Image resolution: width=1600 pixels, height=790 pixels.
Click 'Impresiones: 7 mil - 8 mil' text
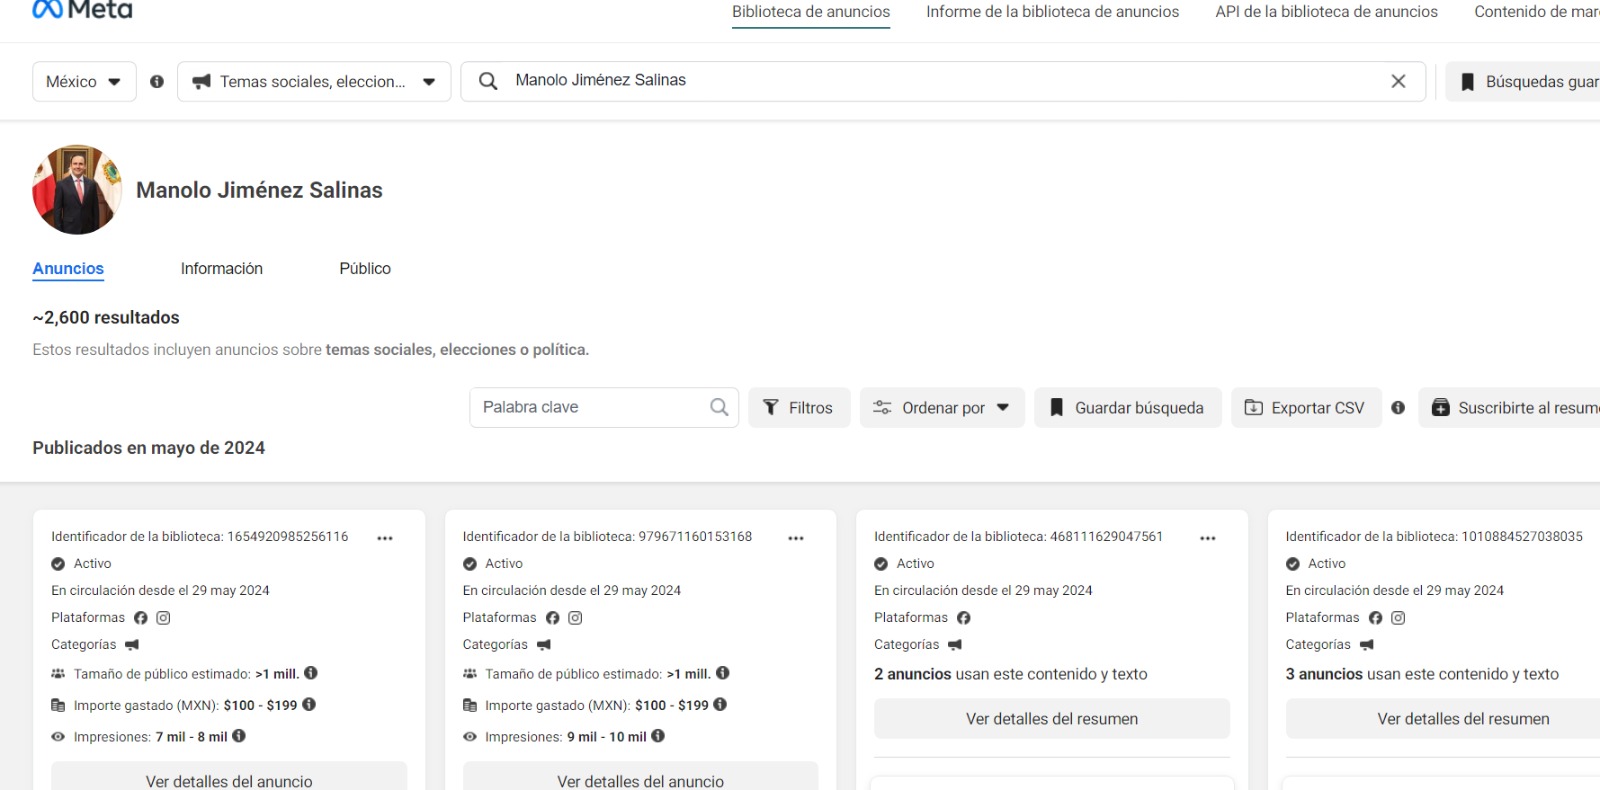click(150, 737)
